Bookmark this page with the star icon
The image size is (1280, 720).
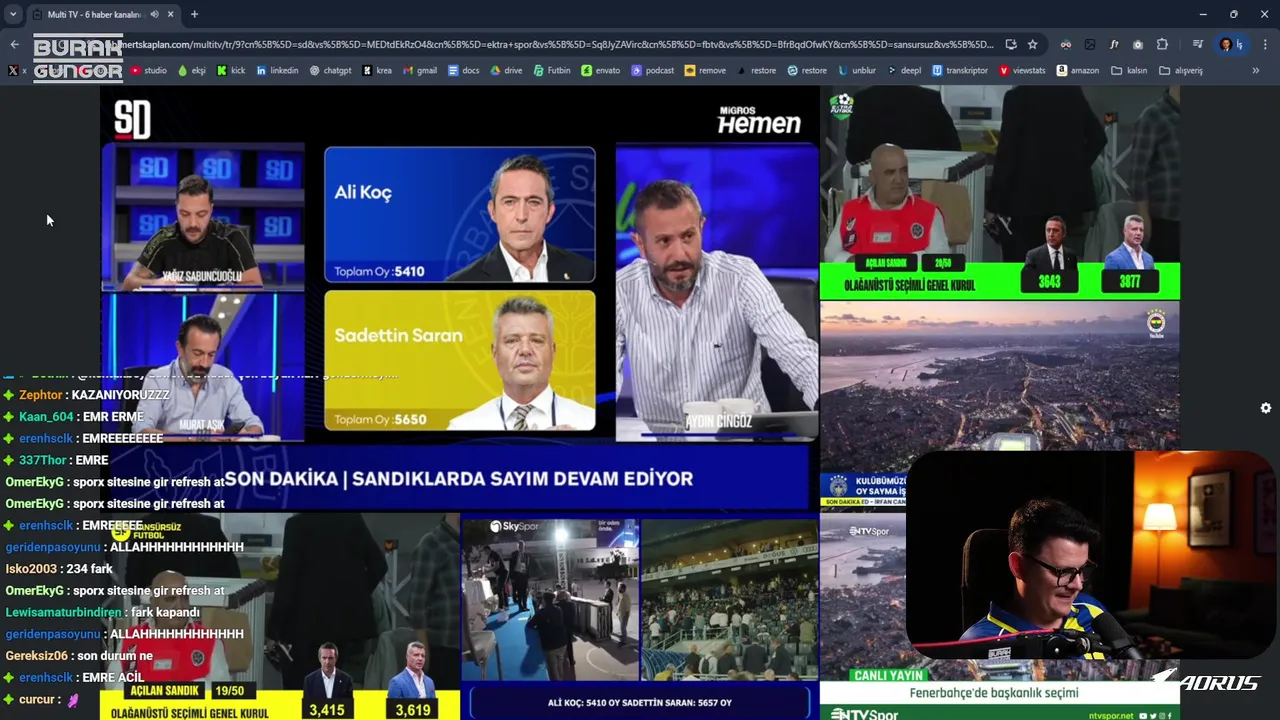(x=1032, y=44)
